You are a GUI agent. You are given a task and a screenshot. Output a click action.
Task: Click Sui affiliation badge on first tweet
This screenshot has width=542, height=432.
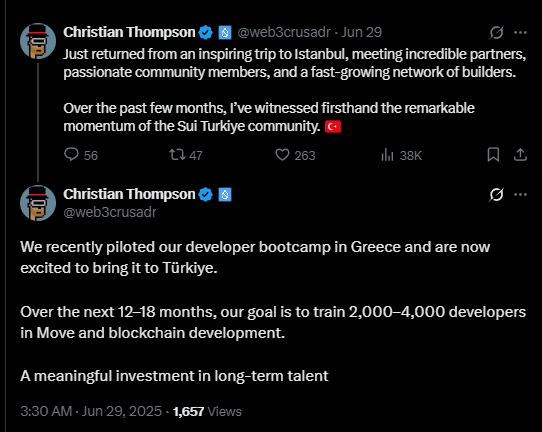pos(225,33)
